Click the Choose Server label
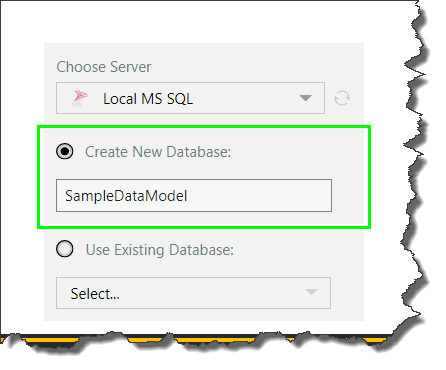The height and width of the screenshot is (370, 446). pos(104,67)
